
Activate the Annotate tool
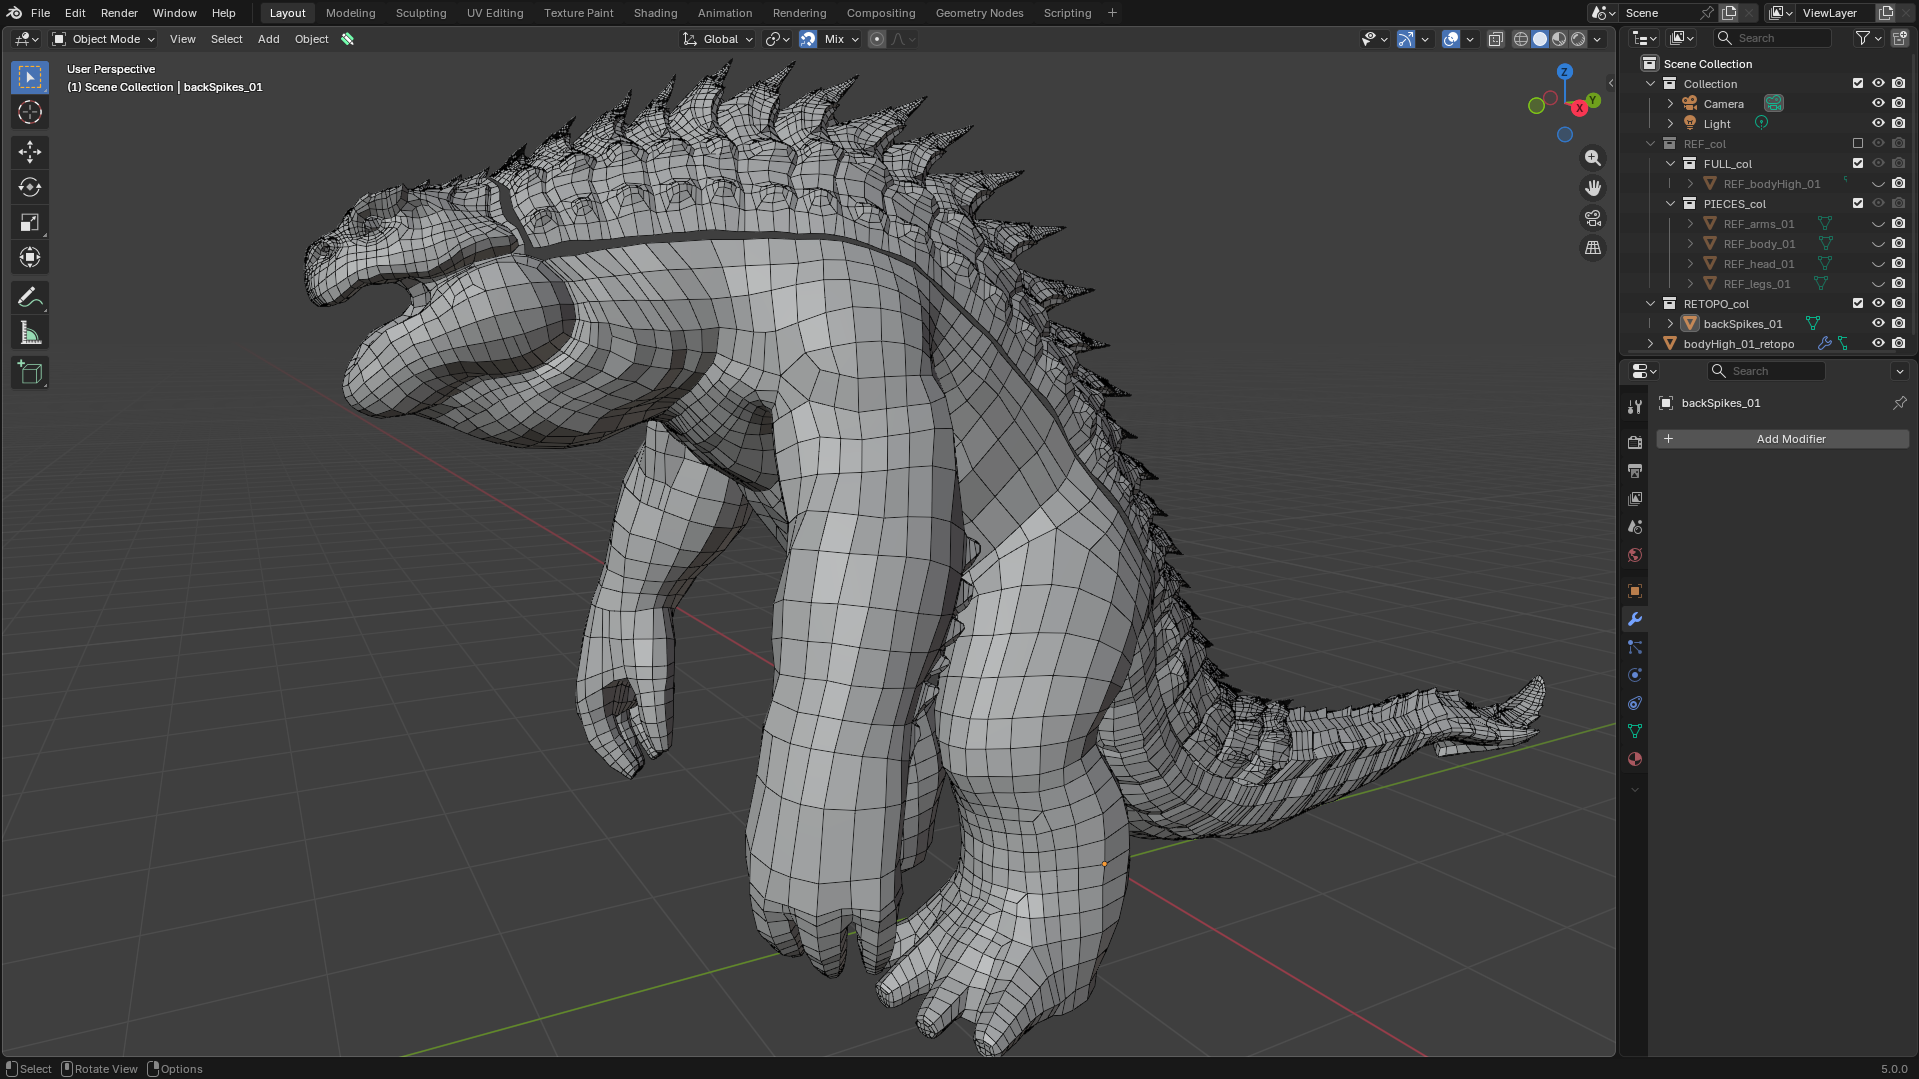[30, 298]
